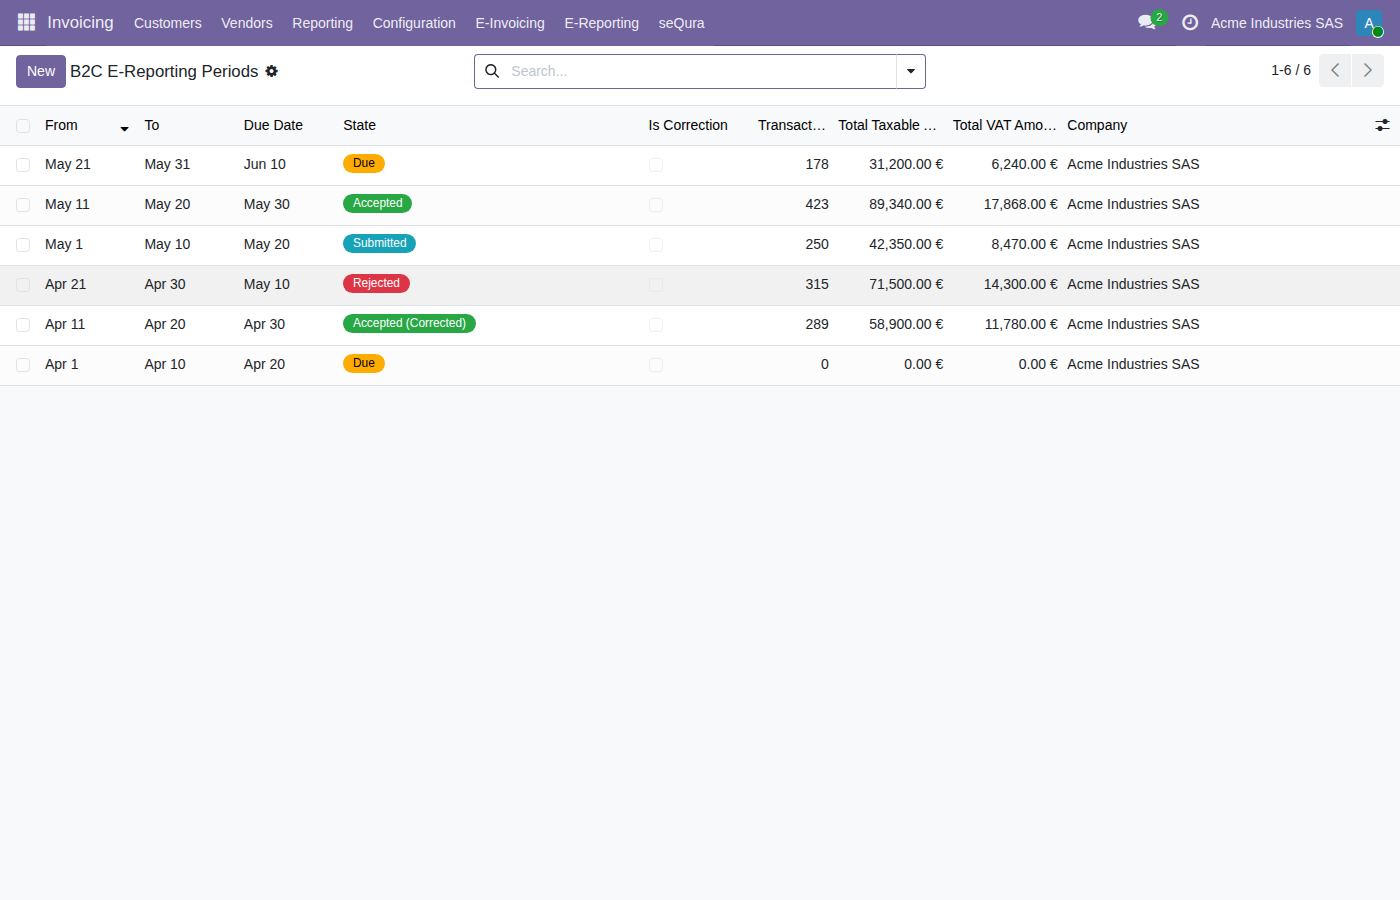The width and height of the screenshot is (1400, 900).
Task: Click the May 31 To date cell
Action: (167, 164)
